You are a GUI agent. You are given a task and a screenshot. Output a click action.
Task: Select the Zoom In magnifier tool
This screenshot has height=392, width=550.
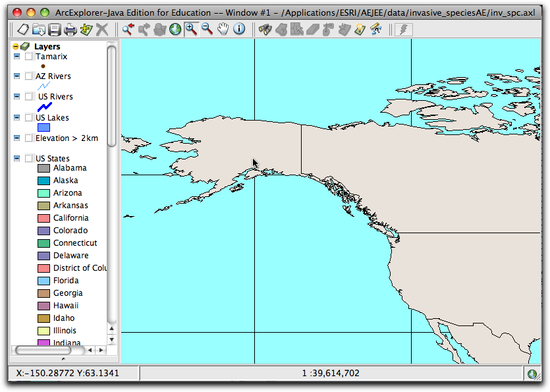point(191,29)
